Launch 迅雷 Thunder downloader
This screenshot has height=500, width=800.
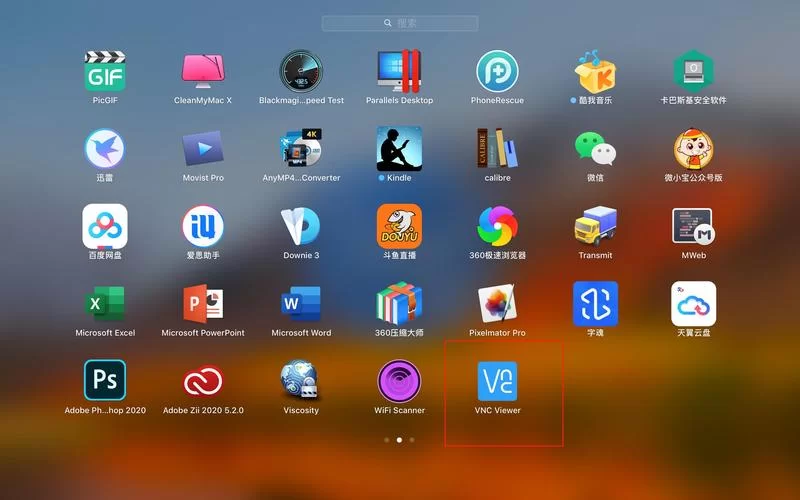tap(105, 149)
